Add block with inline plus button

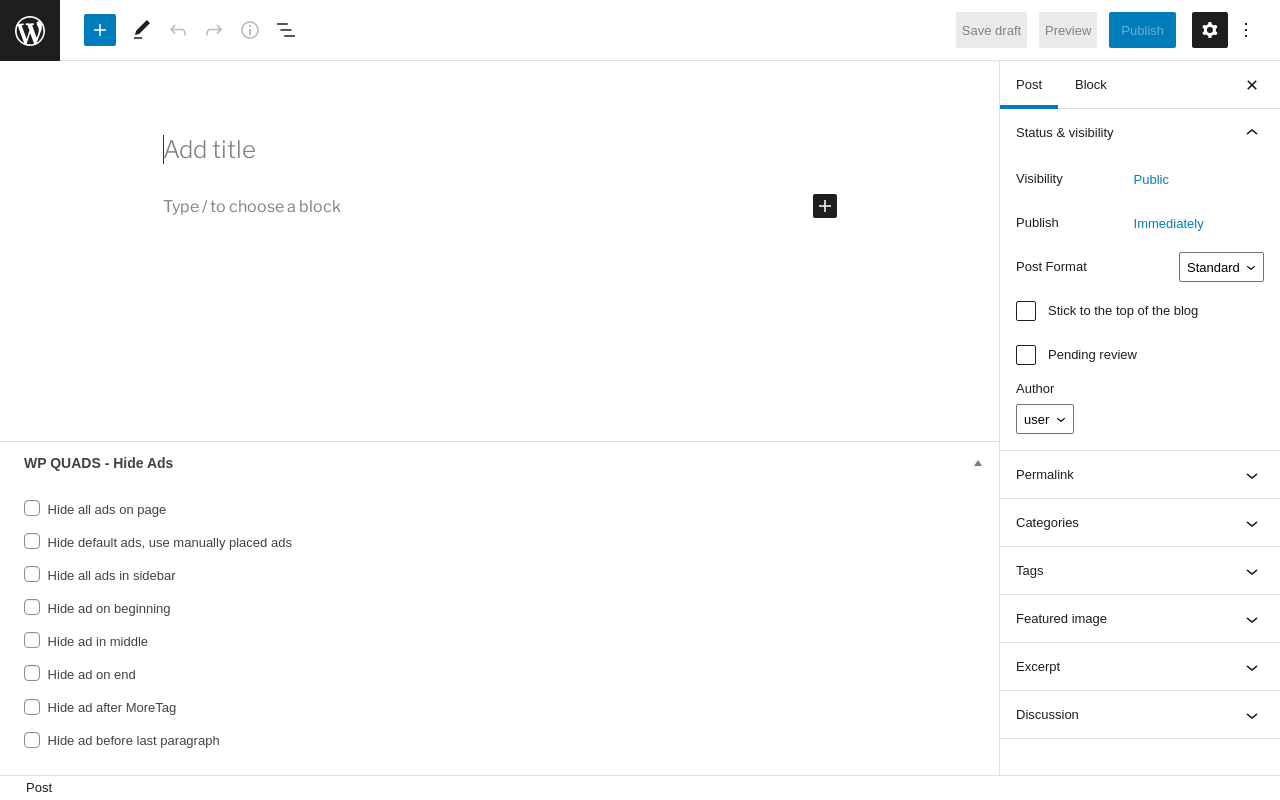click(x=825, y=206)
